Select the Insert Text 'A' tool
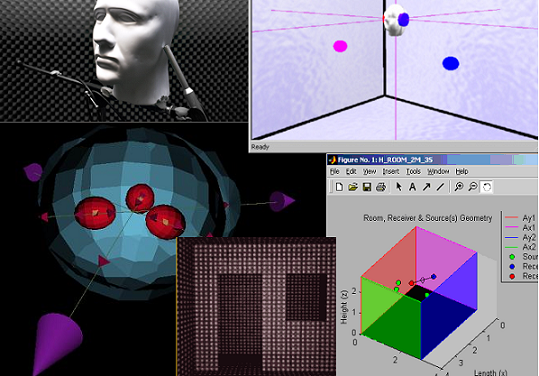Screen dimensions: 539x376 [412, 187]
